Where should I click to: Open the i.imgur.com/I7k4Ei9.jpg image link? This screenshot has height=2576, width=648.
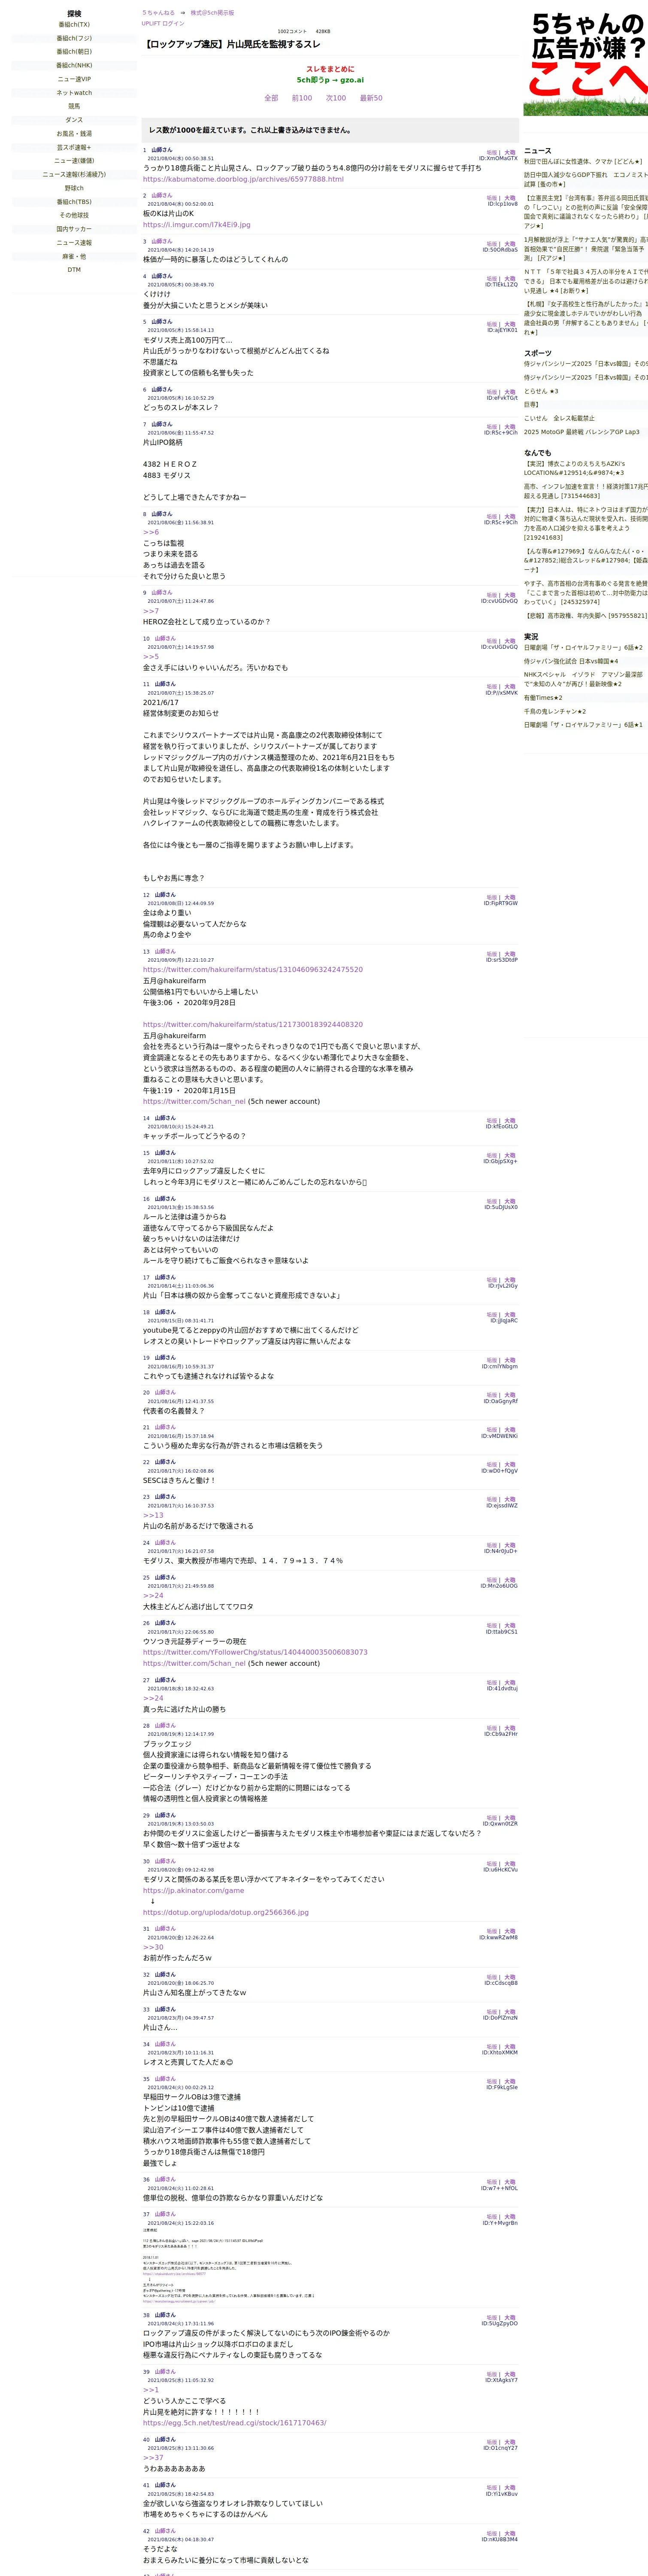(197, 225)
